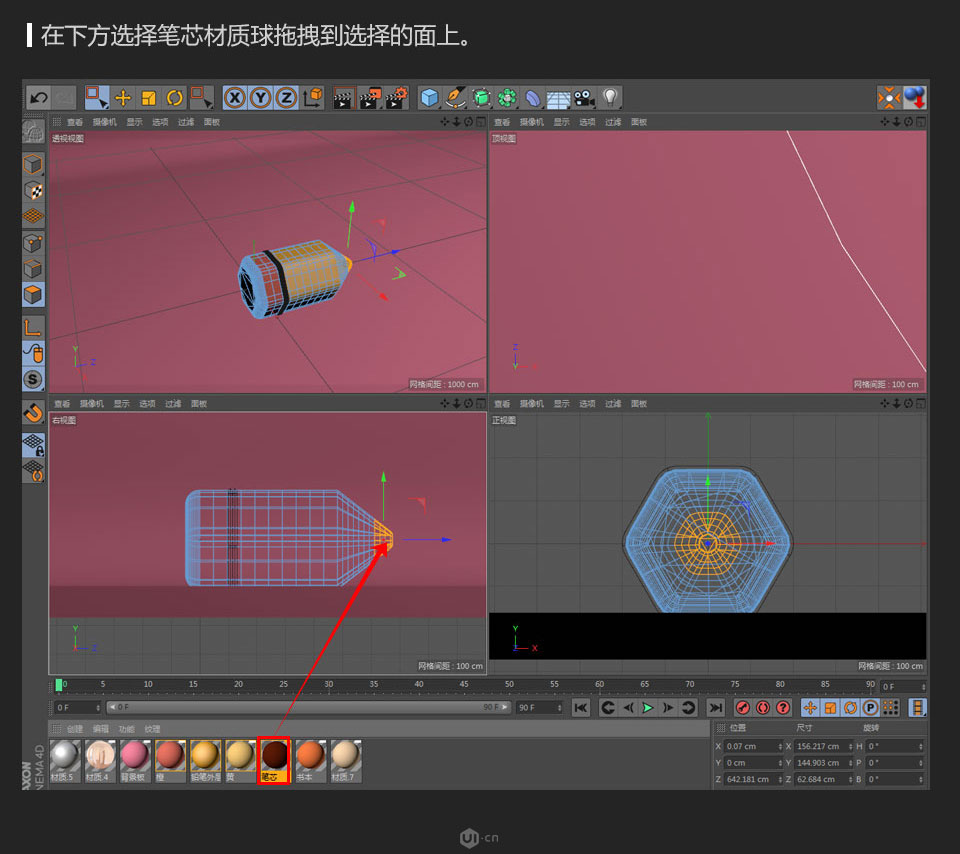Toggle the Z axis lock

[286, 97]
